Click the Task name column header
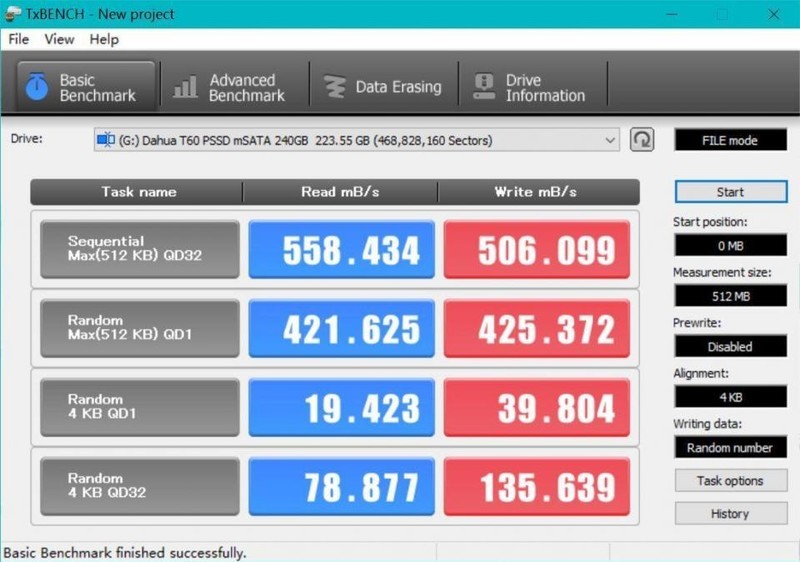The width and height of the screenshot is (800, 562). click(137, 192)
